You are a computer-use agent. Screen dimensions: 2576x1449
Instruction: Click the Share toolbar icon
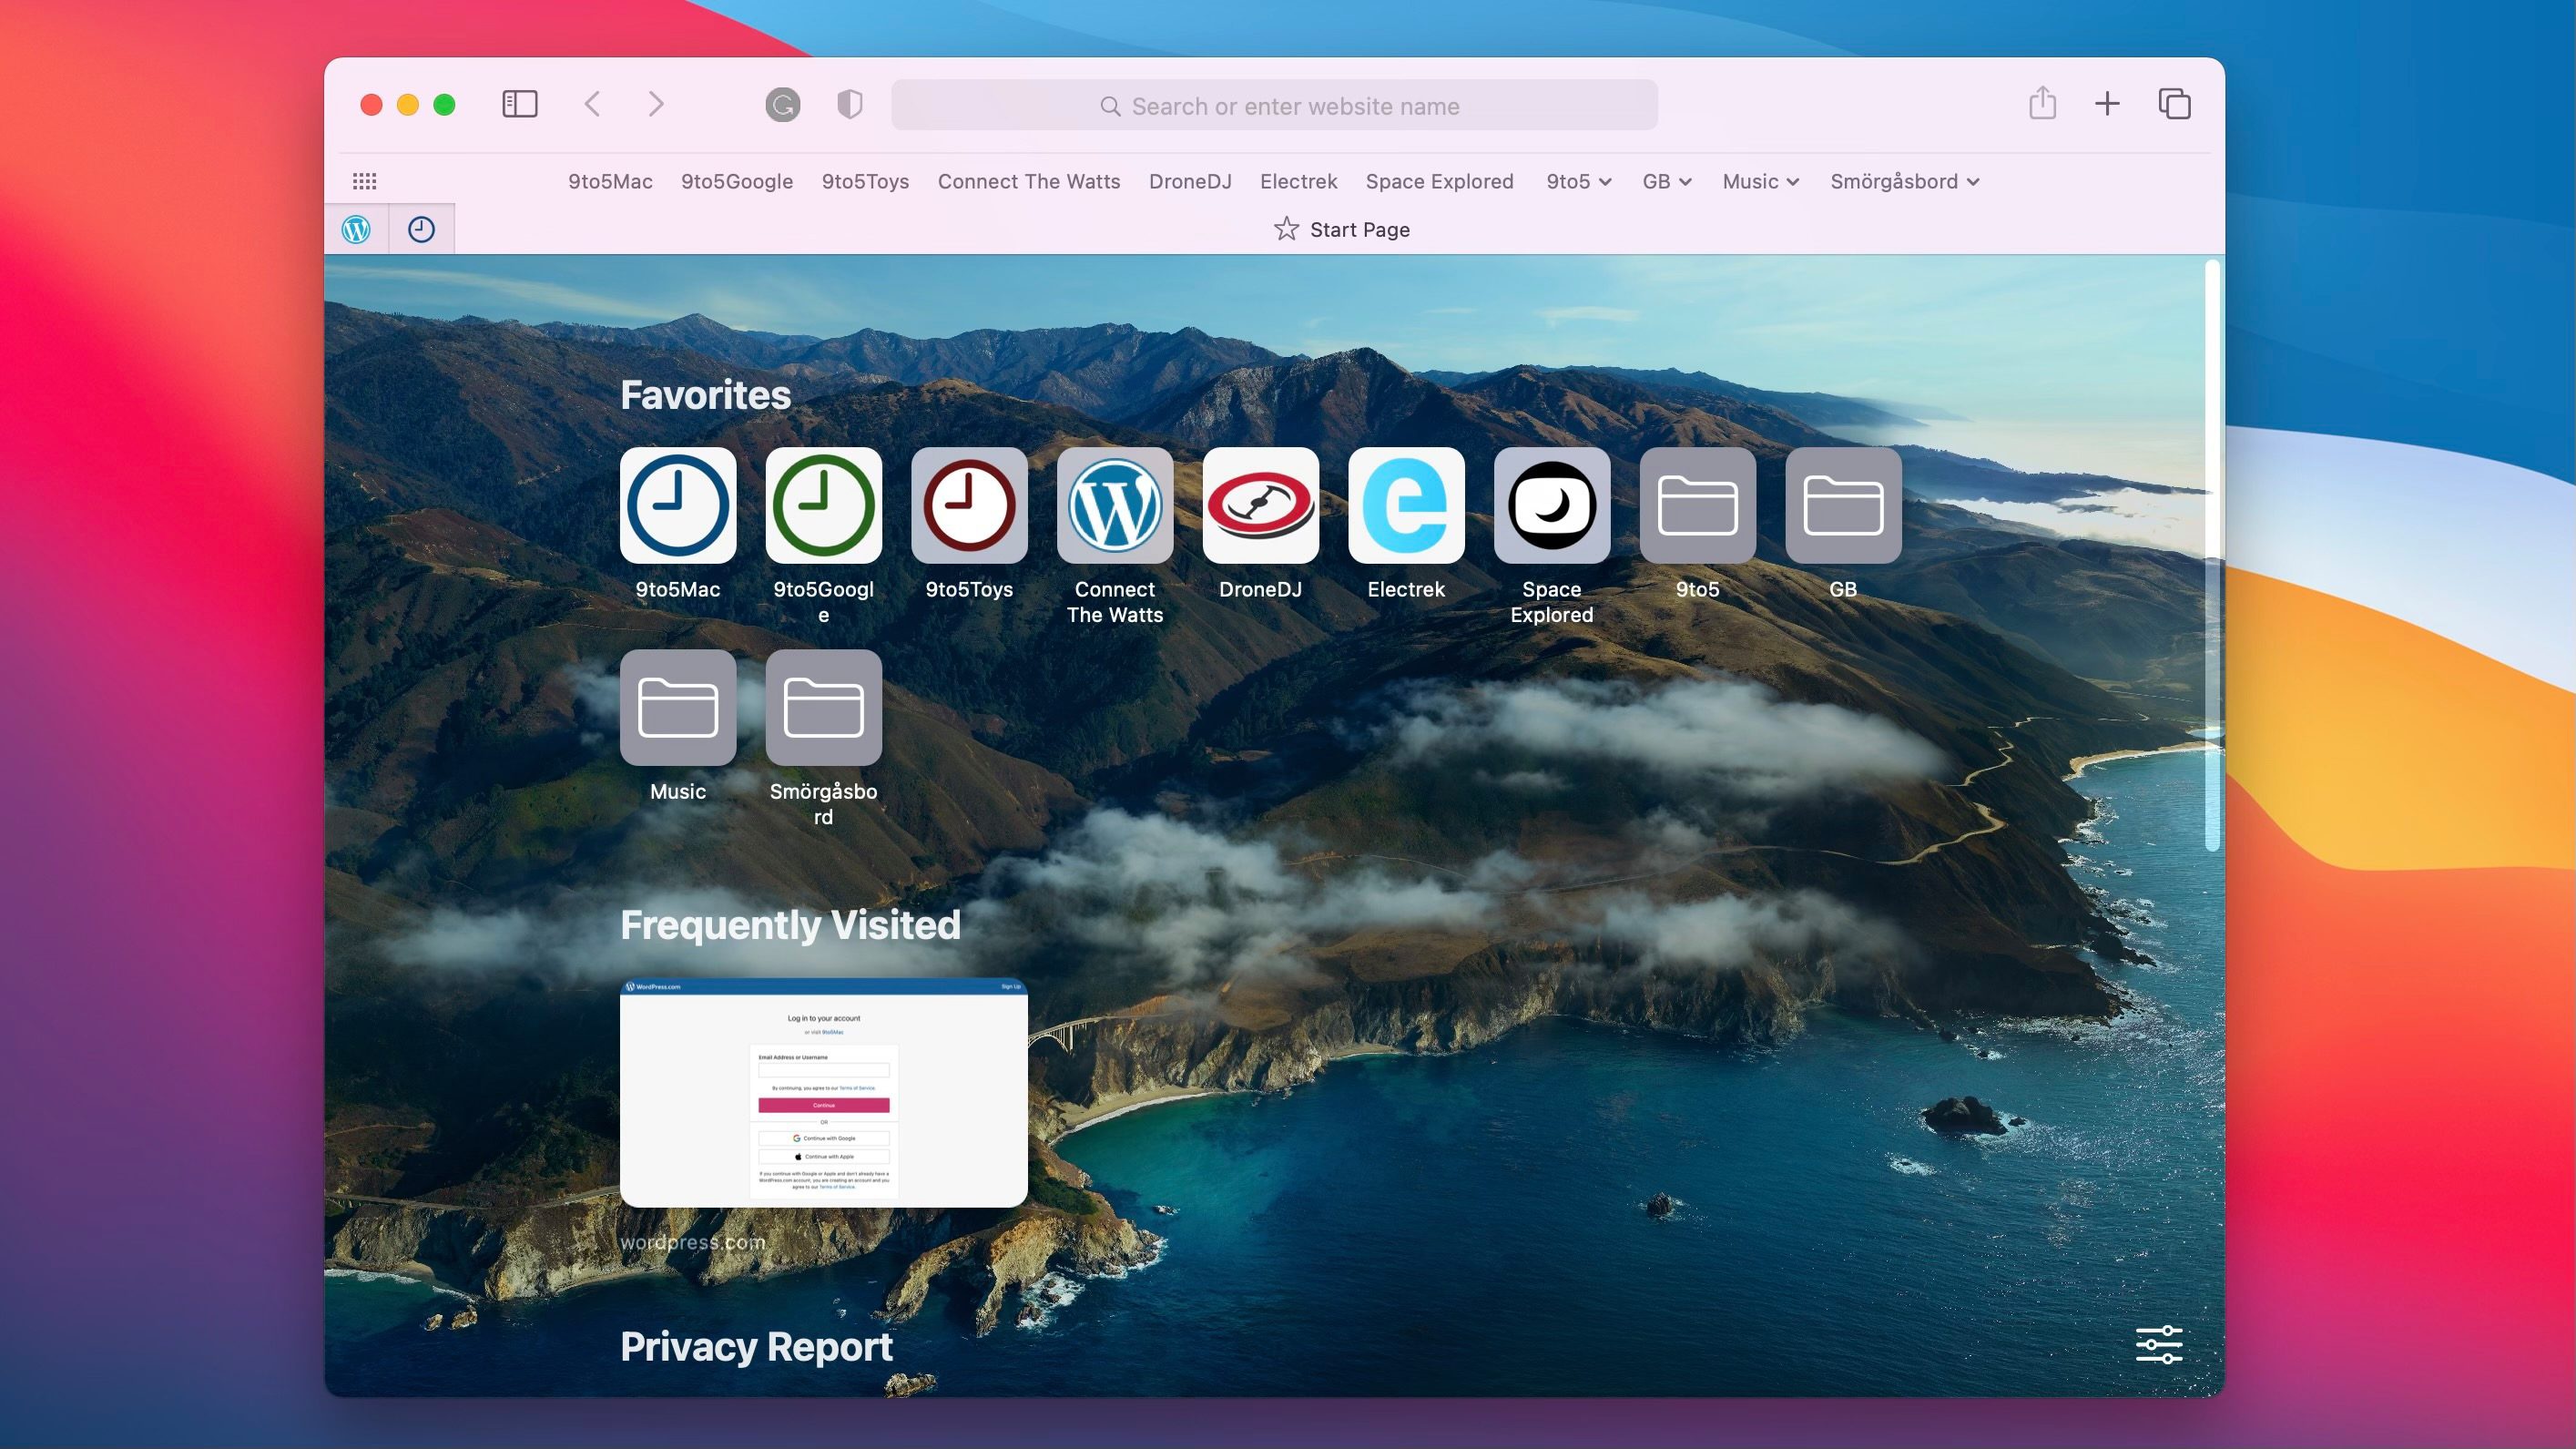(2042, 104)
